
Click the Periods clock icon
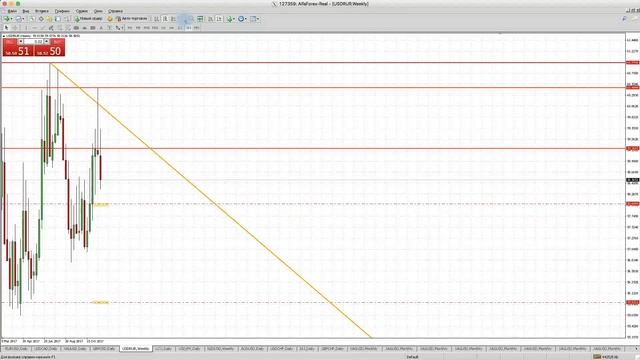click(x=241, y=19)
